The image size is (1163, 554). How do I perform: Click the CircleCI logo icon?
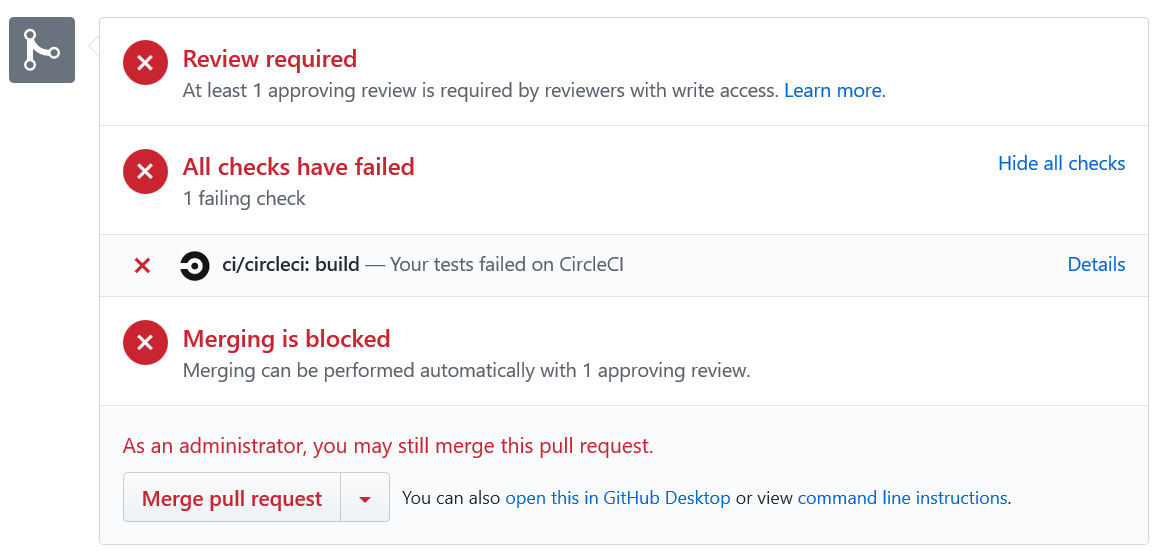tap(195, 265)
